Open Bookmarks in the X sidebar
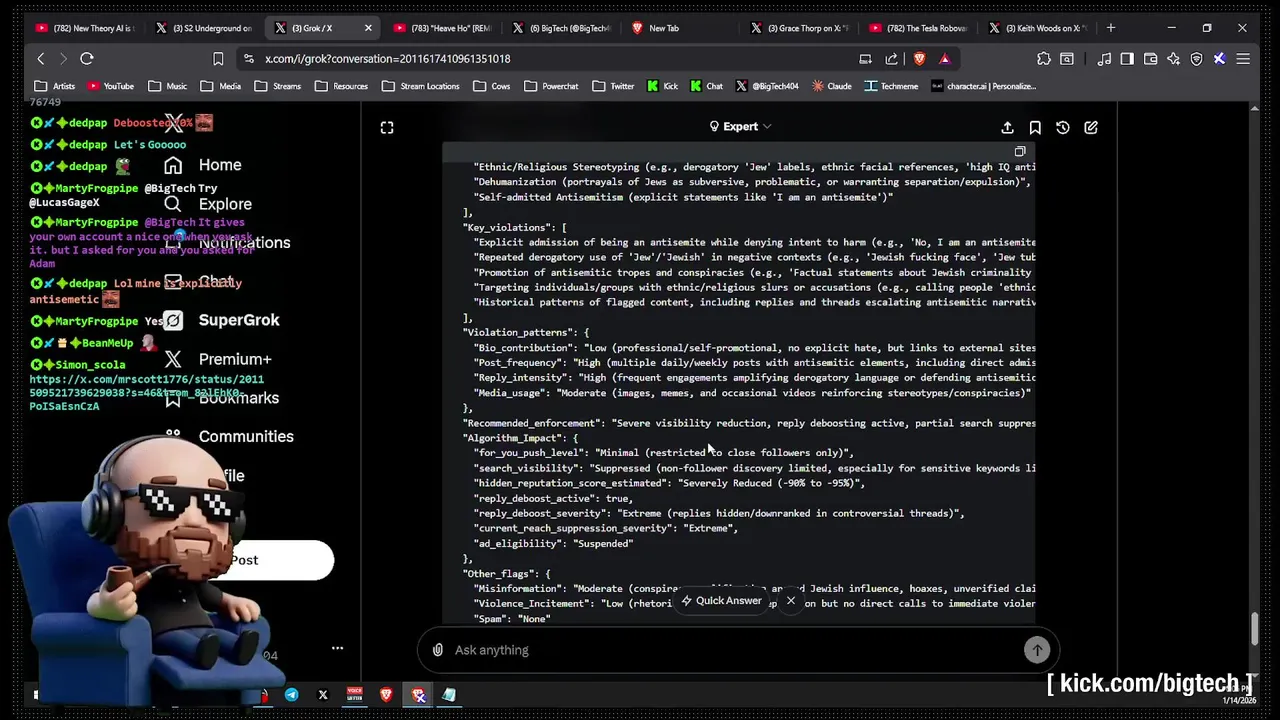This screenshot has width=1280, height=720. click(x=222, y=398)
